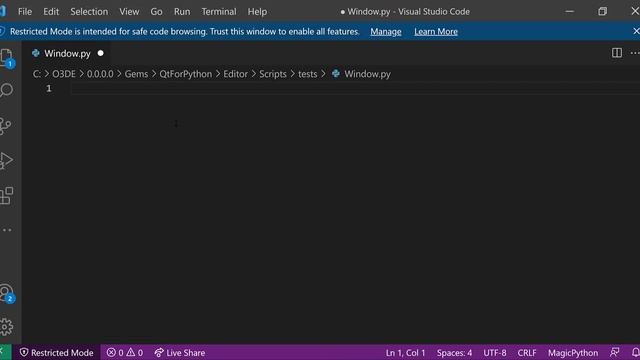Screen dimensions: 640x360
Task: Show additional views ellipsis in activity bar
Action: [x=7, y=230]
